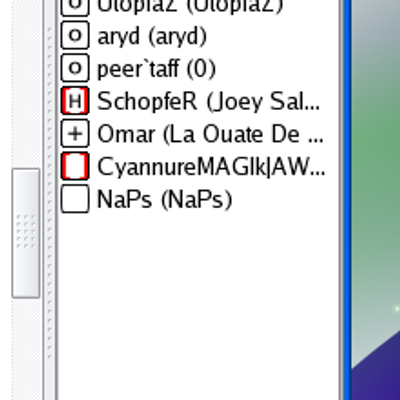400x400 pixels.
Task: Click the H status icon beside SchopfeR
Action: [75, 101]
